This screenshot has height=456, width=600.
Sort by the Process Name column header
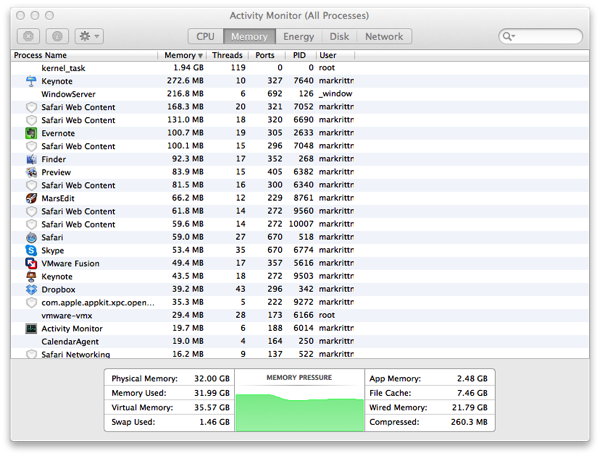[84, 55]
